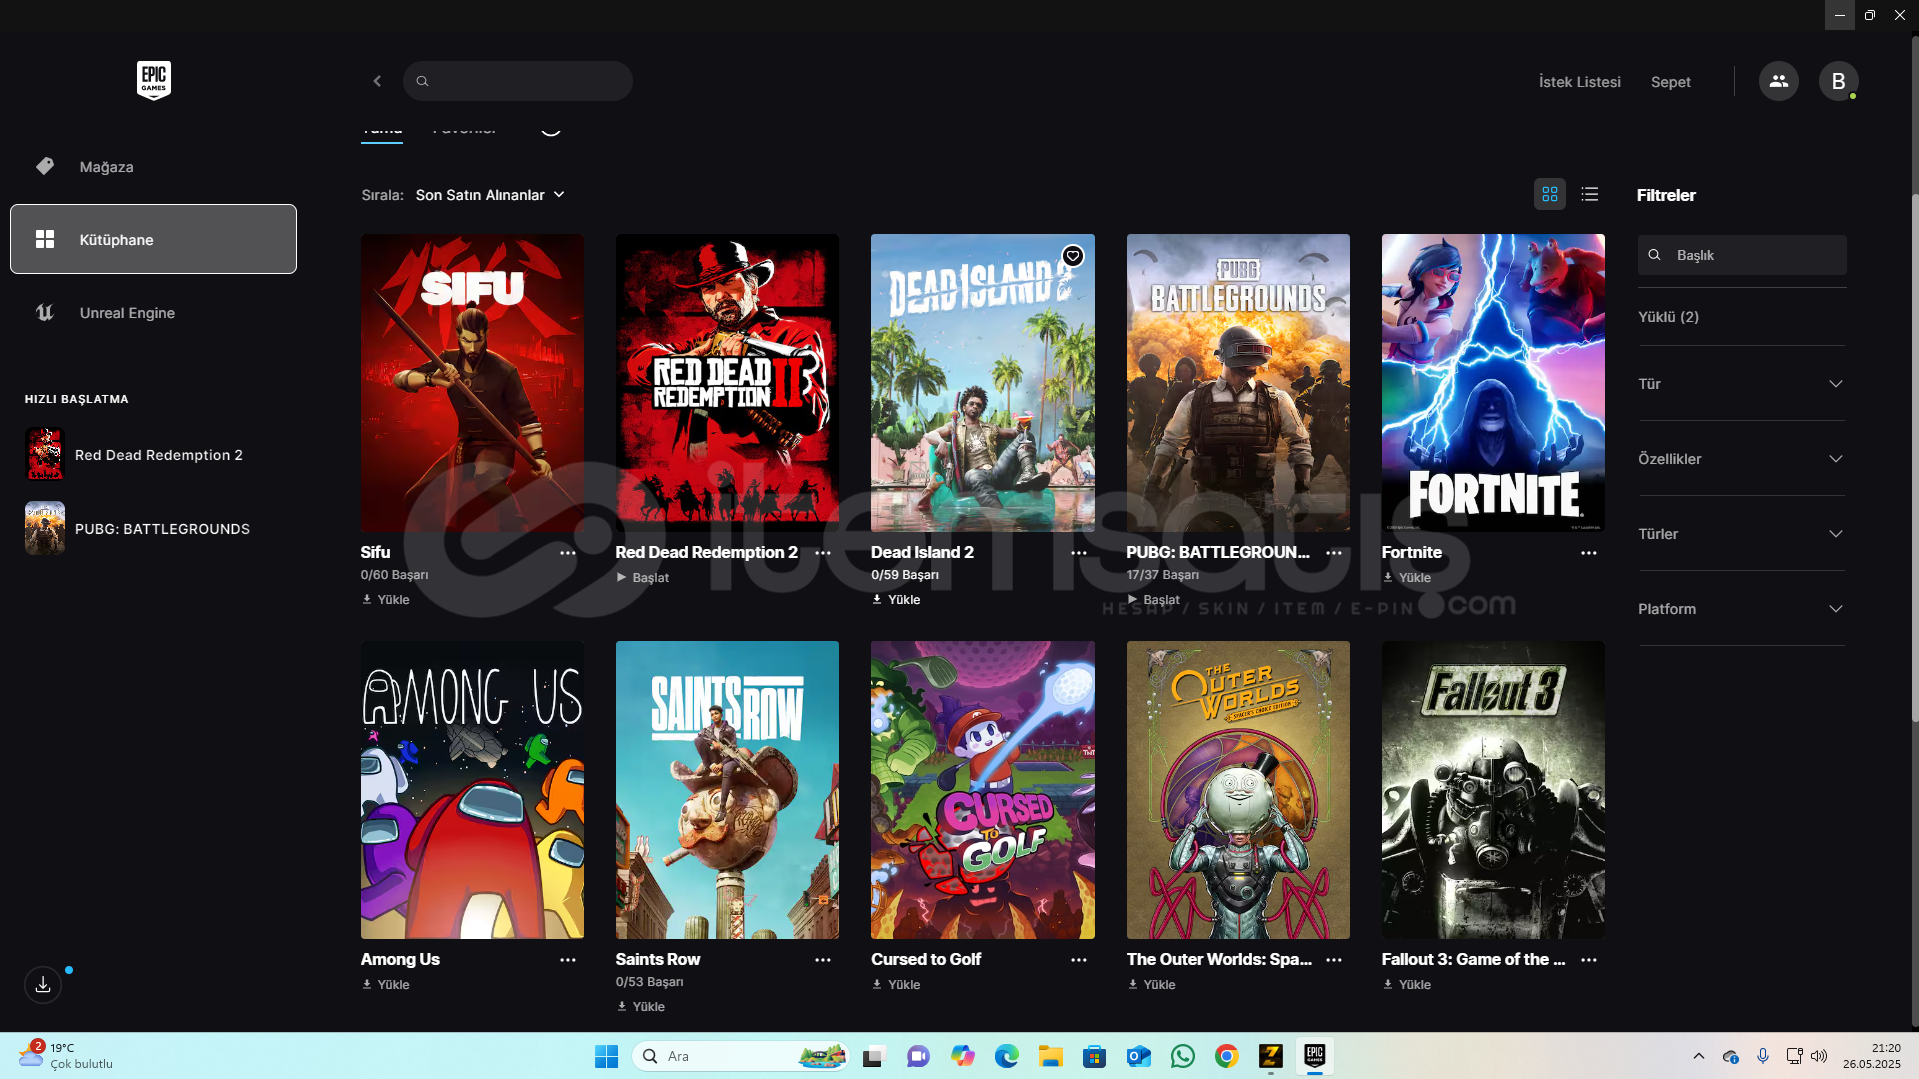This screenshot has height=1079, width=1919.
Task: Open the Fortnite cover thumbnail
Action: click(1493, 383)
